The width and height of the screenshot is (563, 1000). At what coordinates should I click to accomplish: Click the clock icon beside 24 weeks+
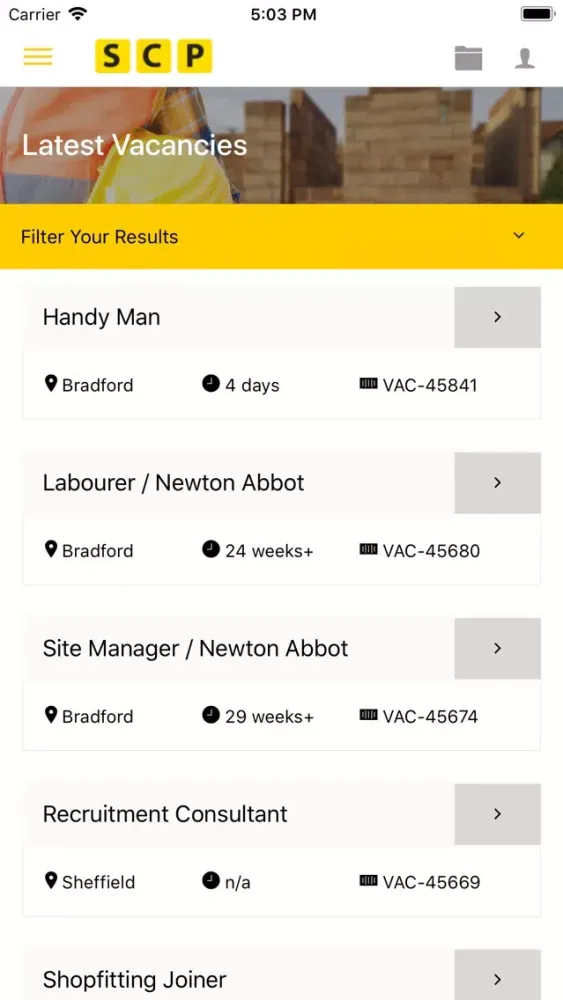click(x=211, y=549)
